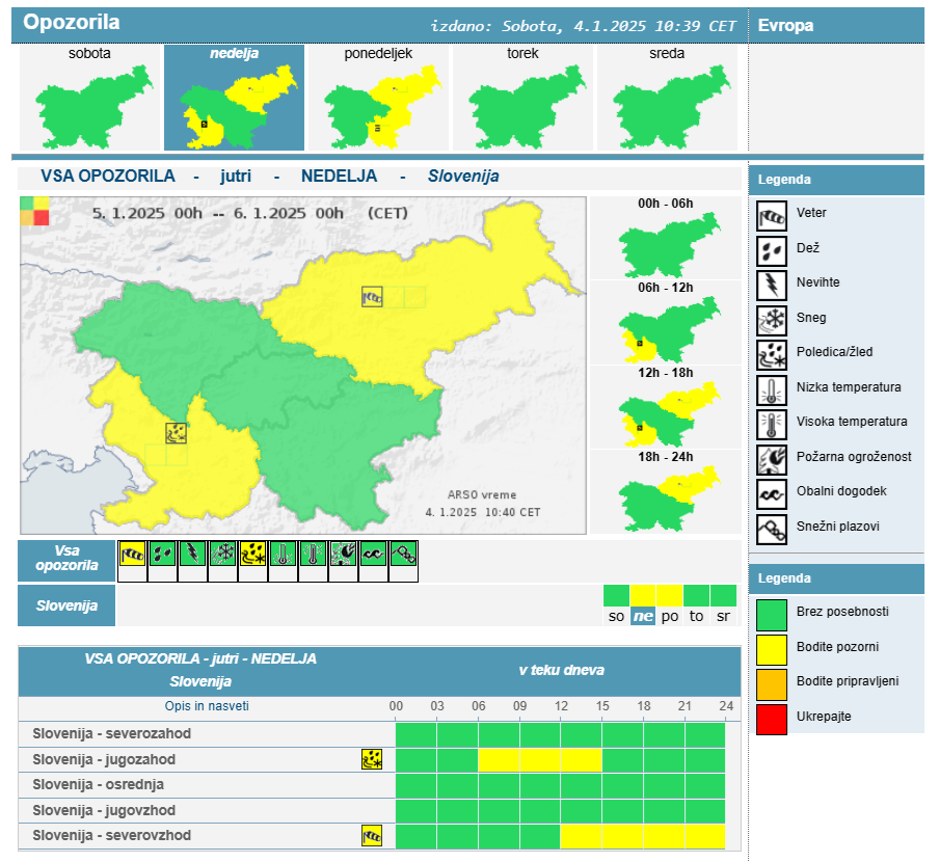Image resolution: width=940 pixels, height=862 pixels.
Task: Click the Slovenija - osrednja region row
Action: 98,785
